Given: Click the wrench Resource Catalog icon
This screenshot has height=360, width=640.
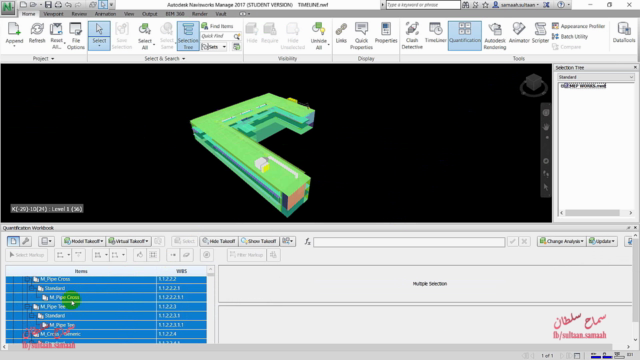Looking at the screenshot, I should click(x=26, y=241).
